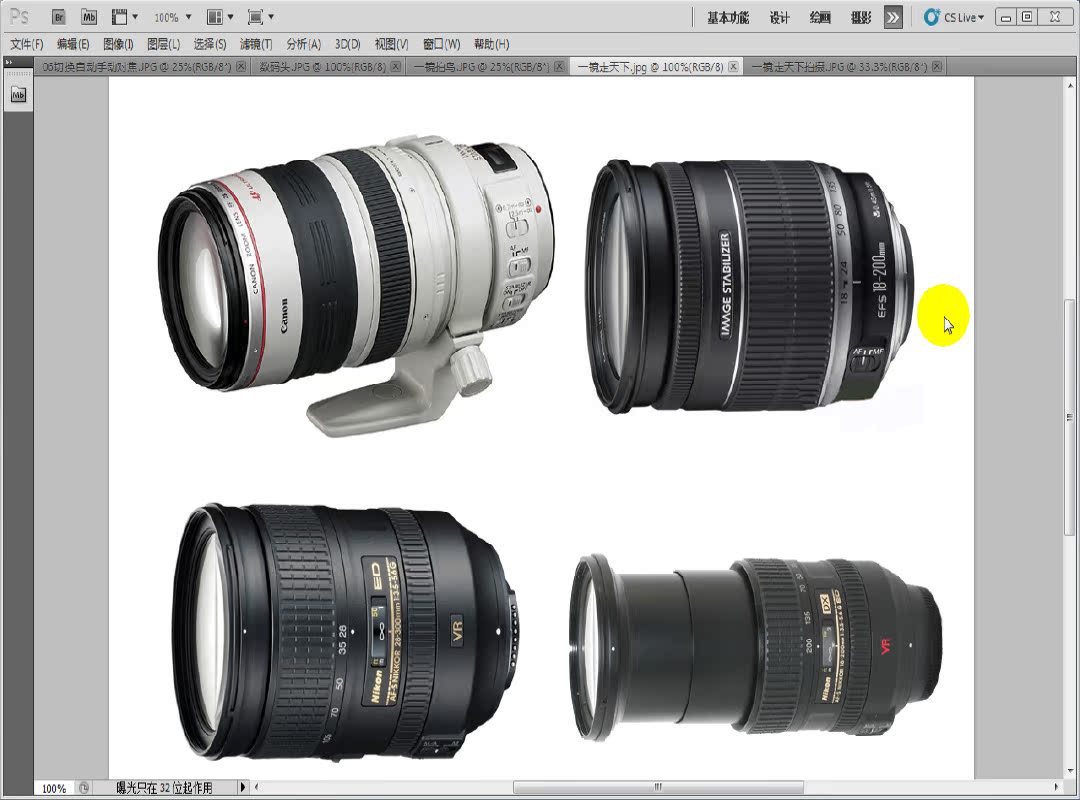
Task: Click the horizontal scrollbar left arrow
Action: click(256, 786)
